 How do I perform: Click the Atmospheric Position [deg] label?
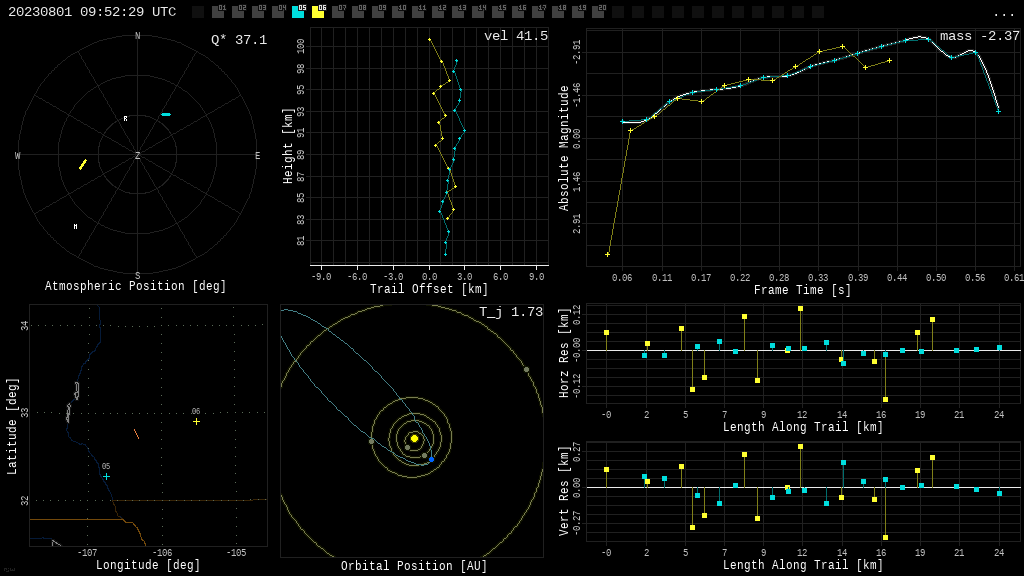point(135,286)
